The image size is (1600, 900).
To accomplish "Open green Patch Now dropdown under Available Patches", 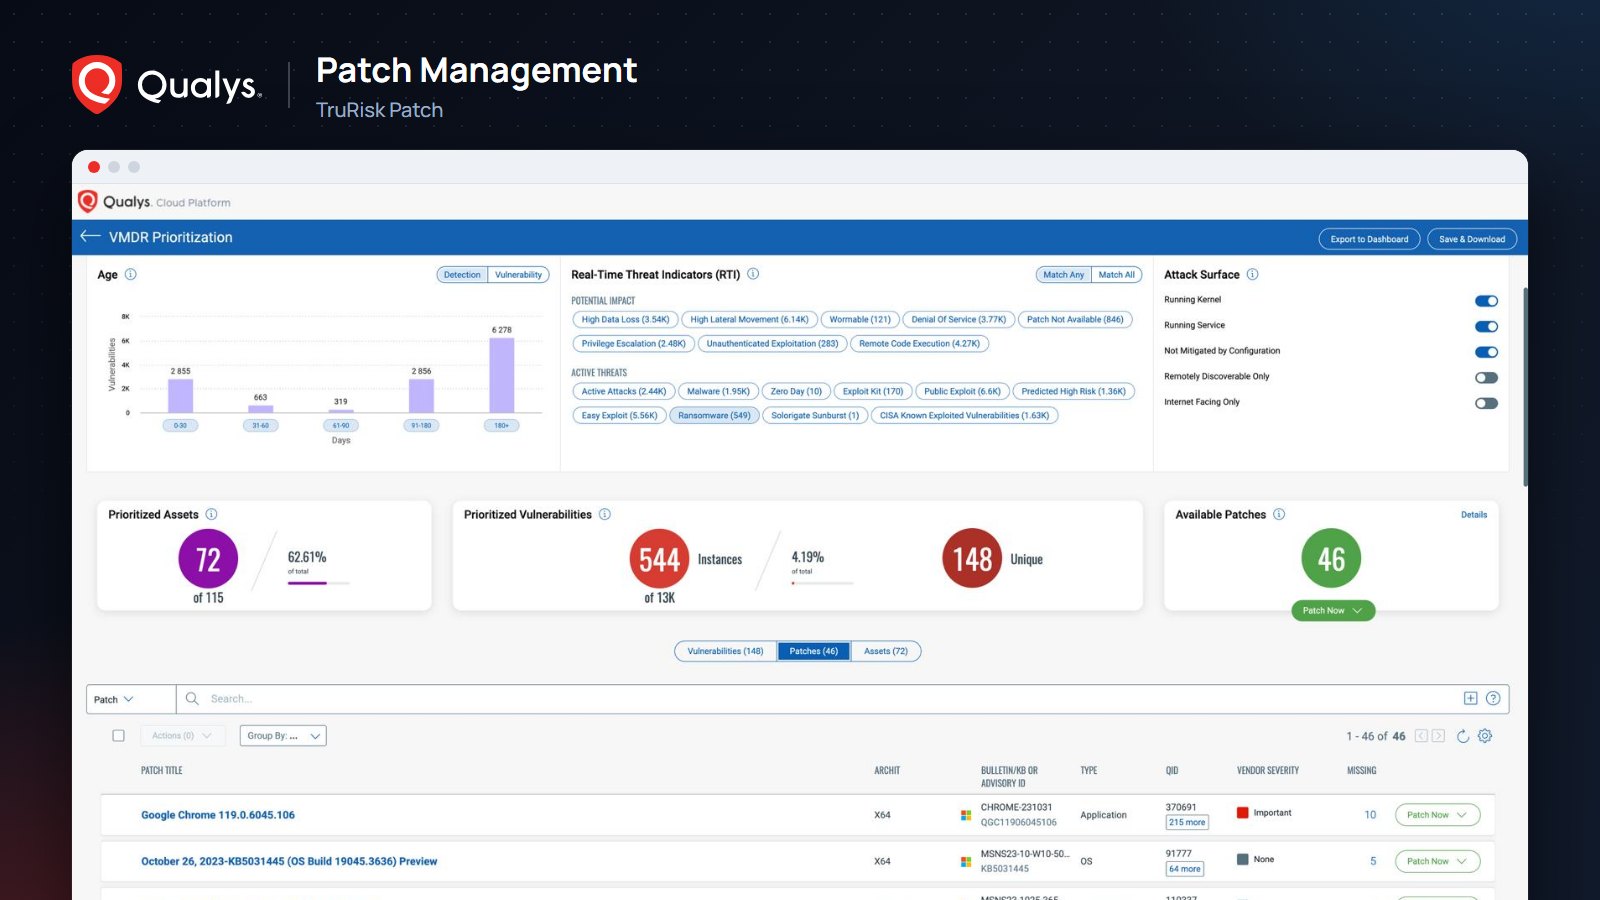I will [1332, 610].
